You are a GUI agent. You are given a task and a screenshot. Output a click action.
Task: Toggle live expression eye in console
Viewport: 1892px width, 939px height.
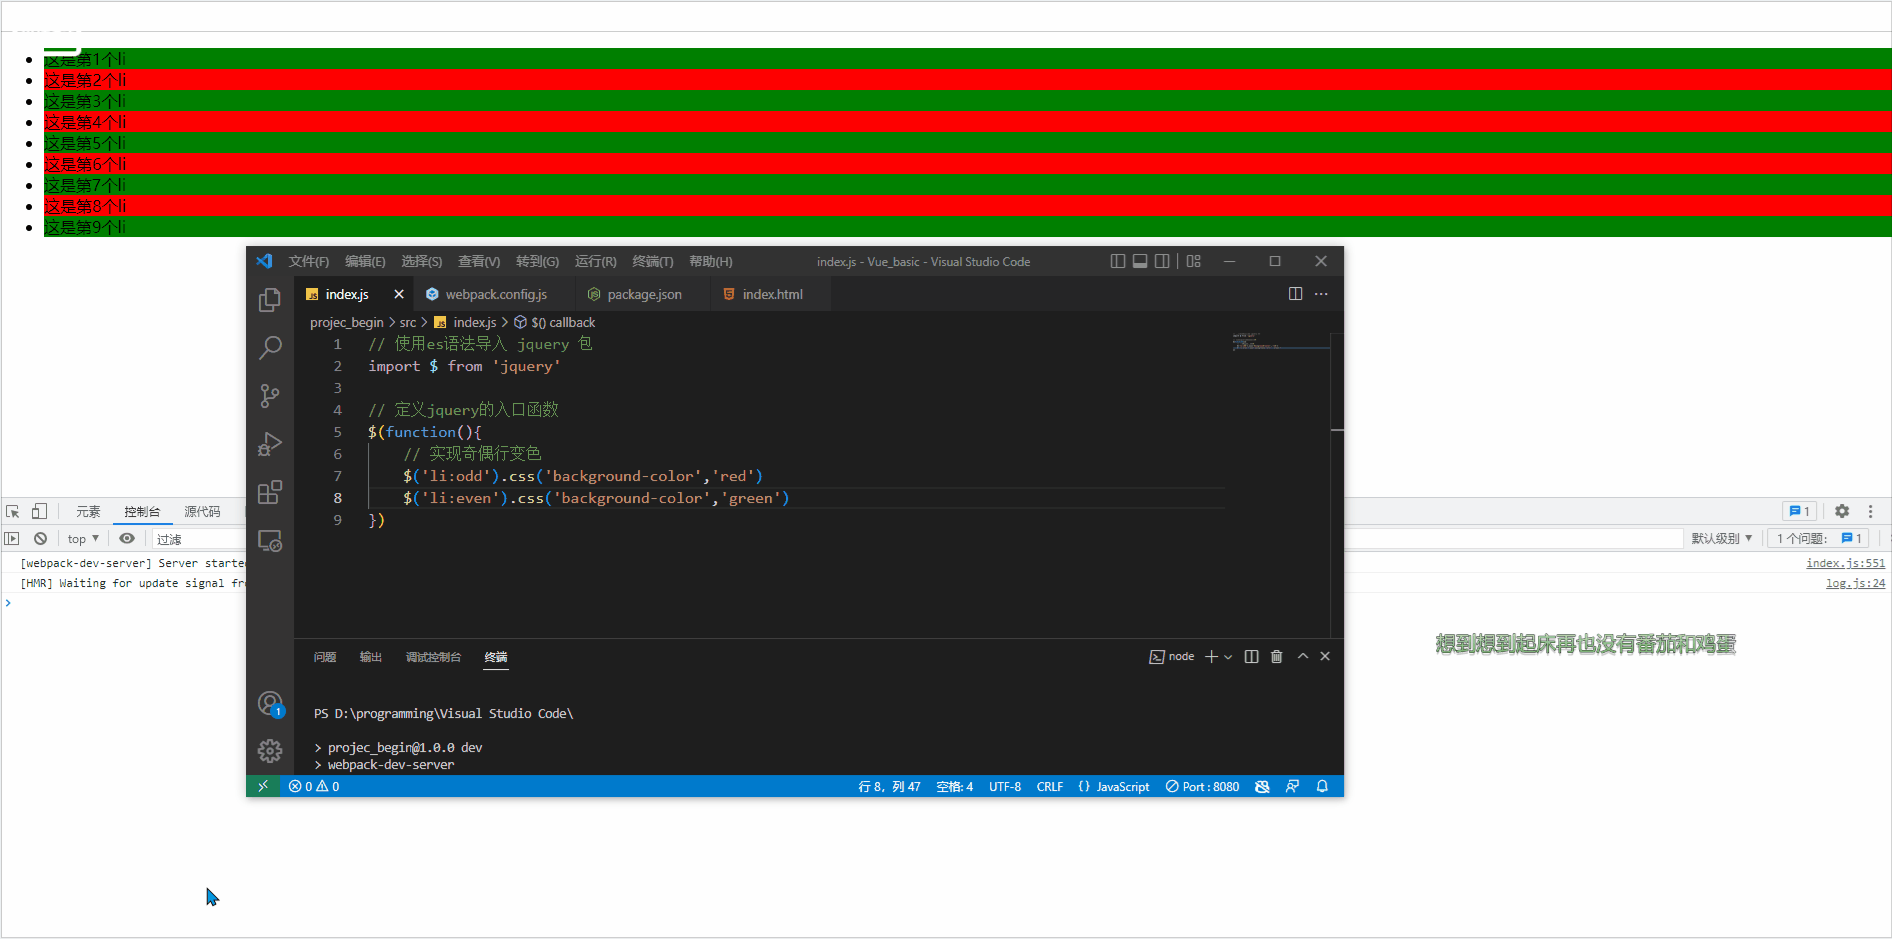[127, 538]
